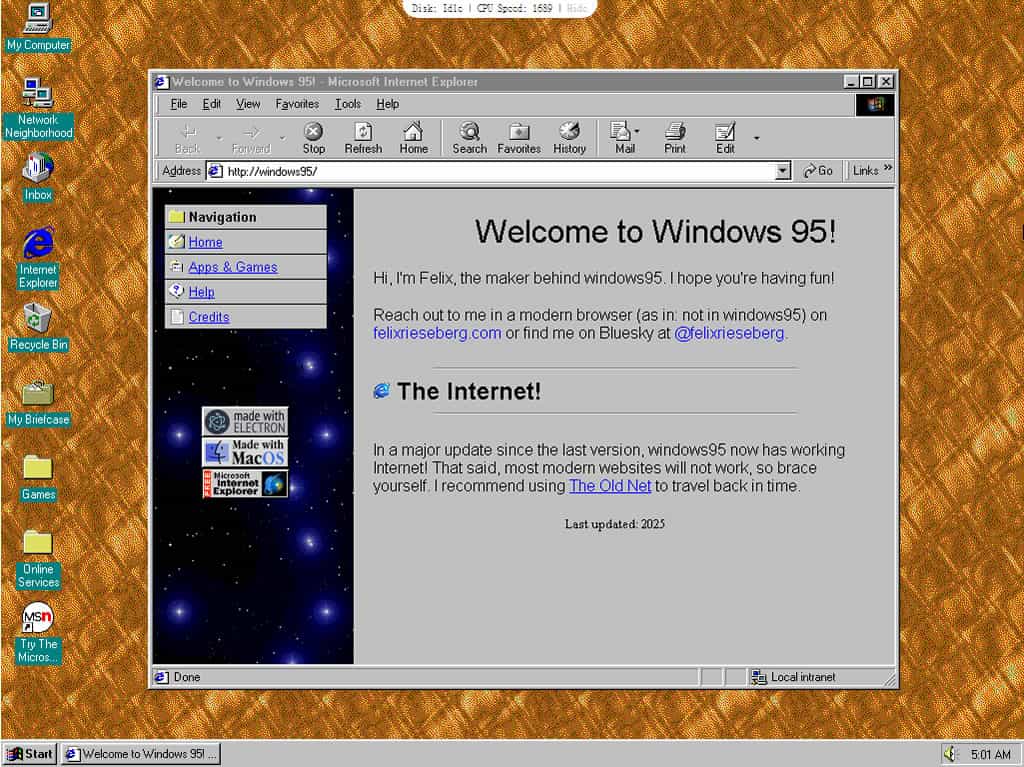Click the Start button
Screen dimensions: 1024x767
[30, 754]
